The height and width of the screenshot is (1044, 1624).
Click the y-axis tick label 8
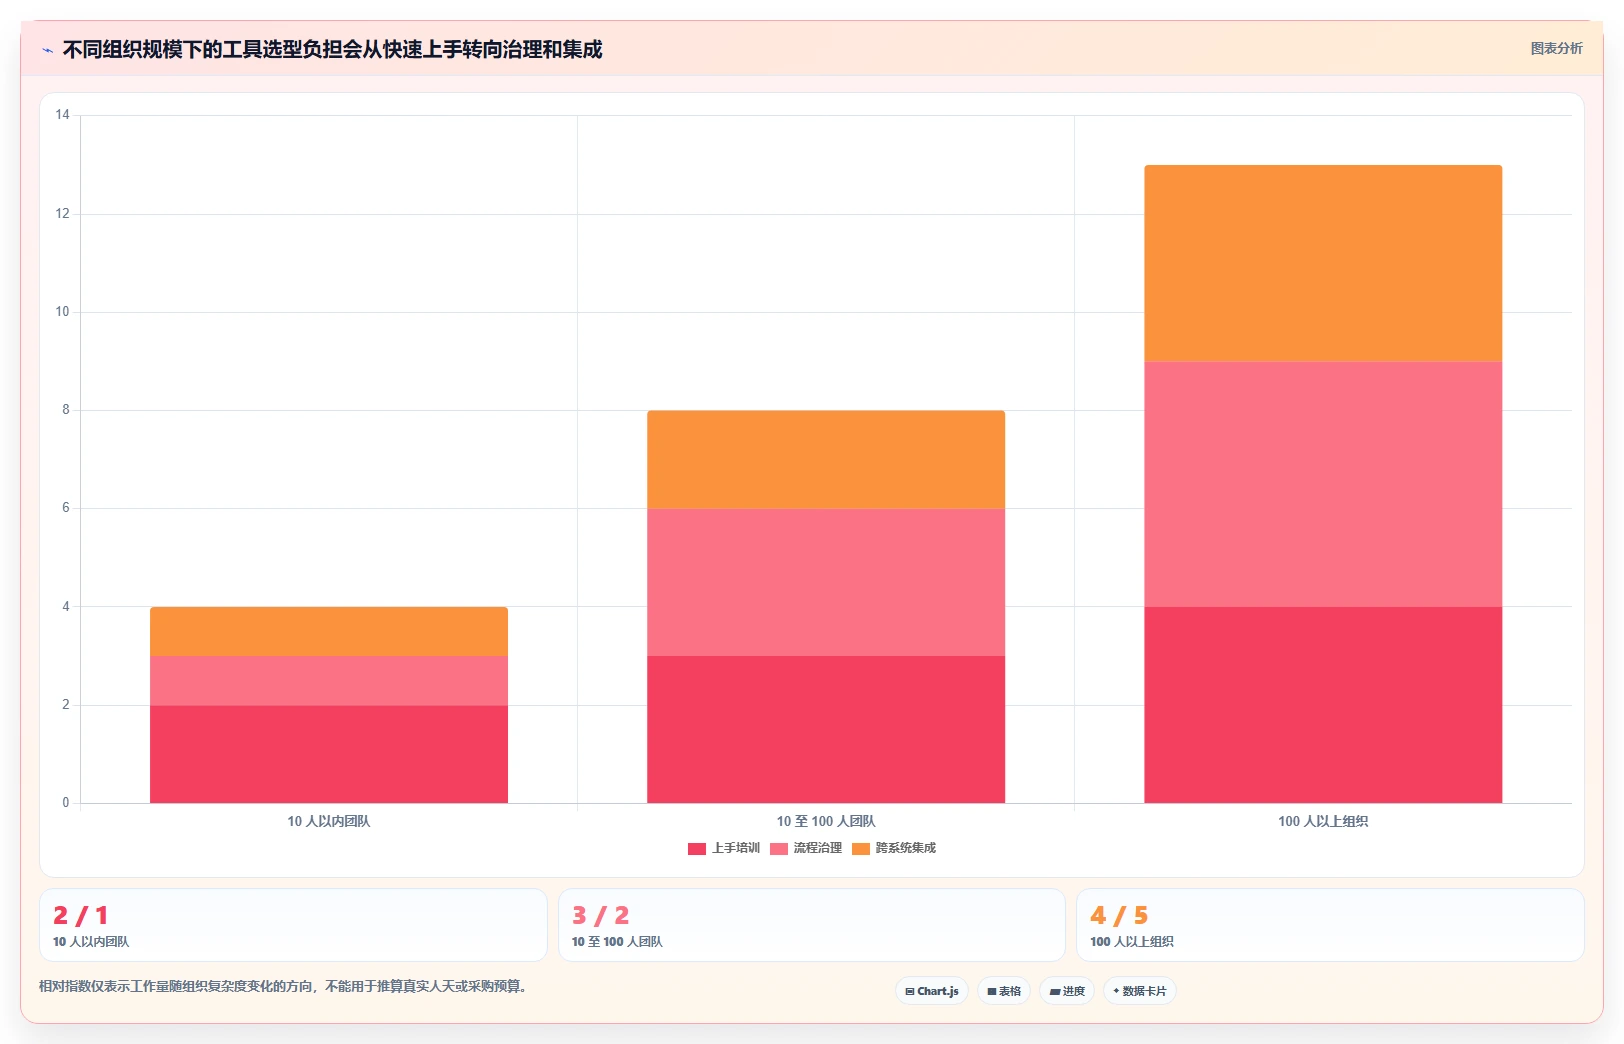(66, 410)
